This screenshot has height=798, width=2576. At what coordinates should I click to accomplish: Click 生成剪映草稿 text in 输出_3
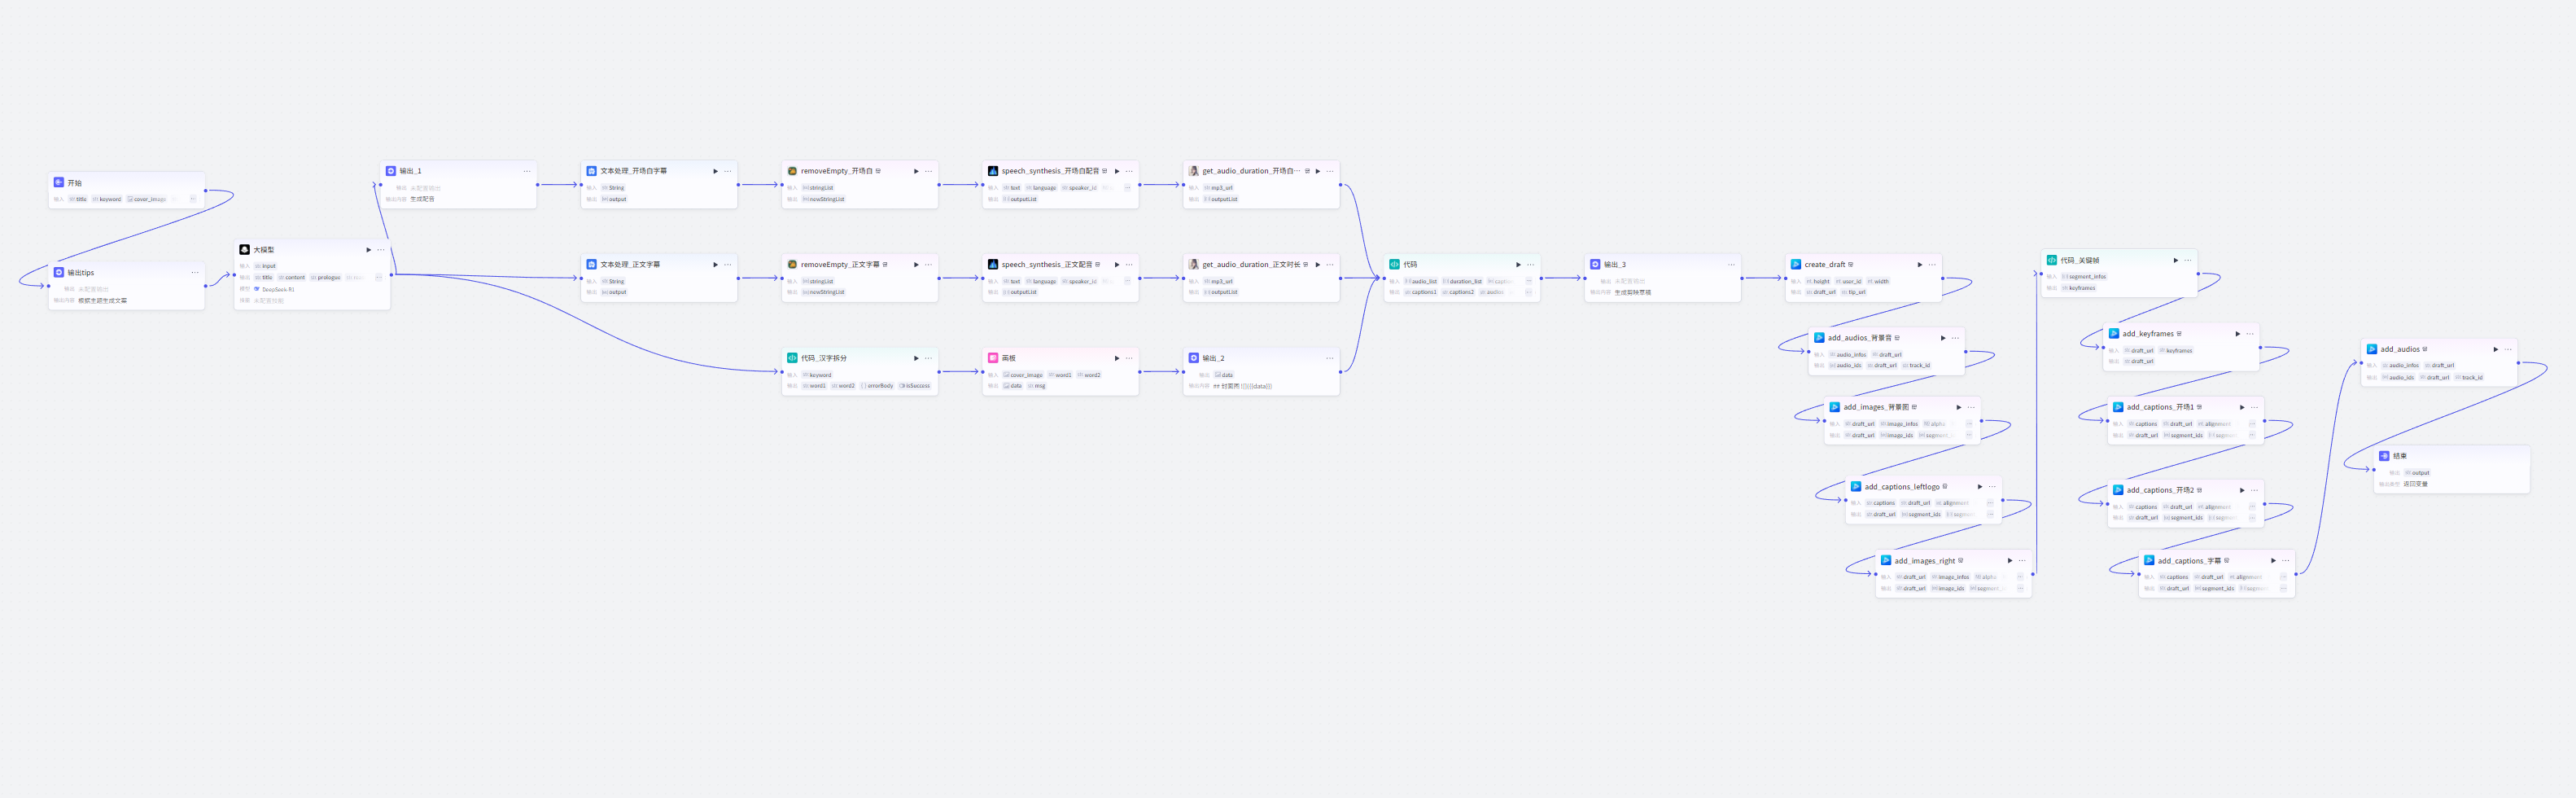(1632, 292)
